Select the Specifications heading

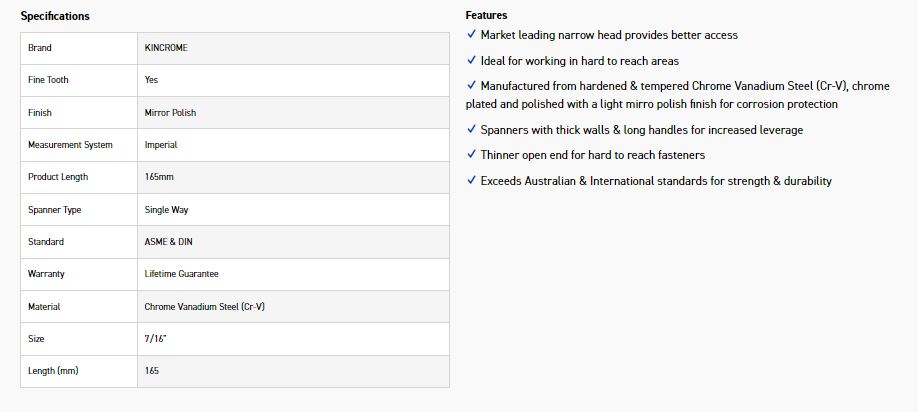pyautogui.click(x=55, y=16)
